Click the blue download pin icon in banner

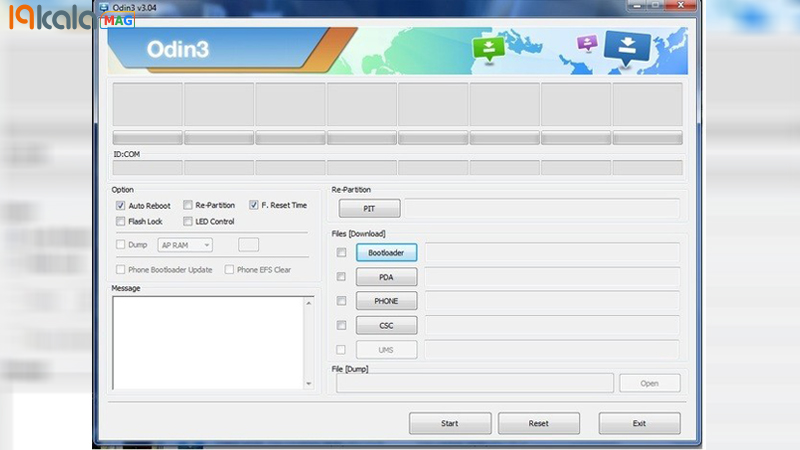(630, 47)
